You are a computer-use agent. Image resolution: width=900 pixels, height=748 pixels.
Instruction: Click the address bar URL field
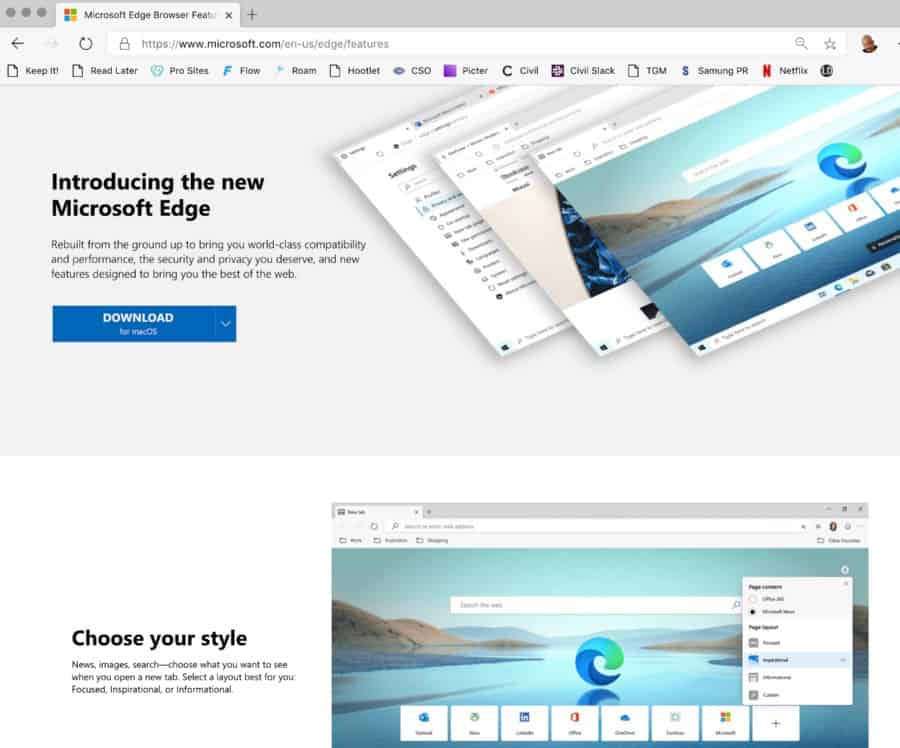(x=450, y=44)
